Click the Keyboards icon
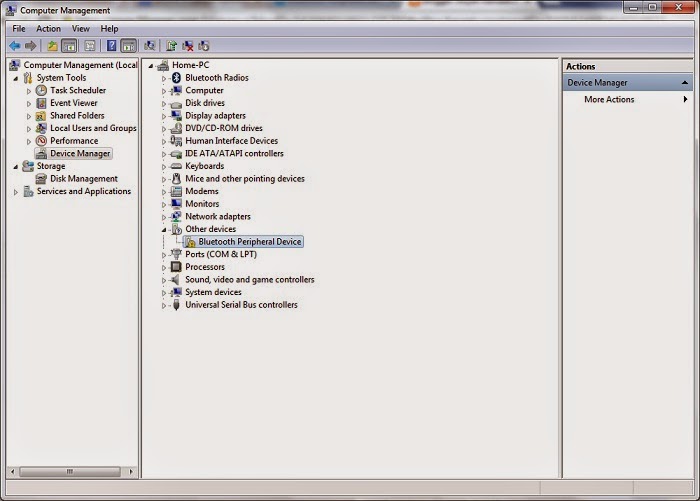The height and width of the screenshot is (501, 700). click(176, 166)
